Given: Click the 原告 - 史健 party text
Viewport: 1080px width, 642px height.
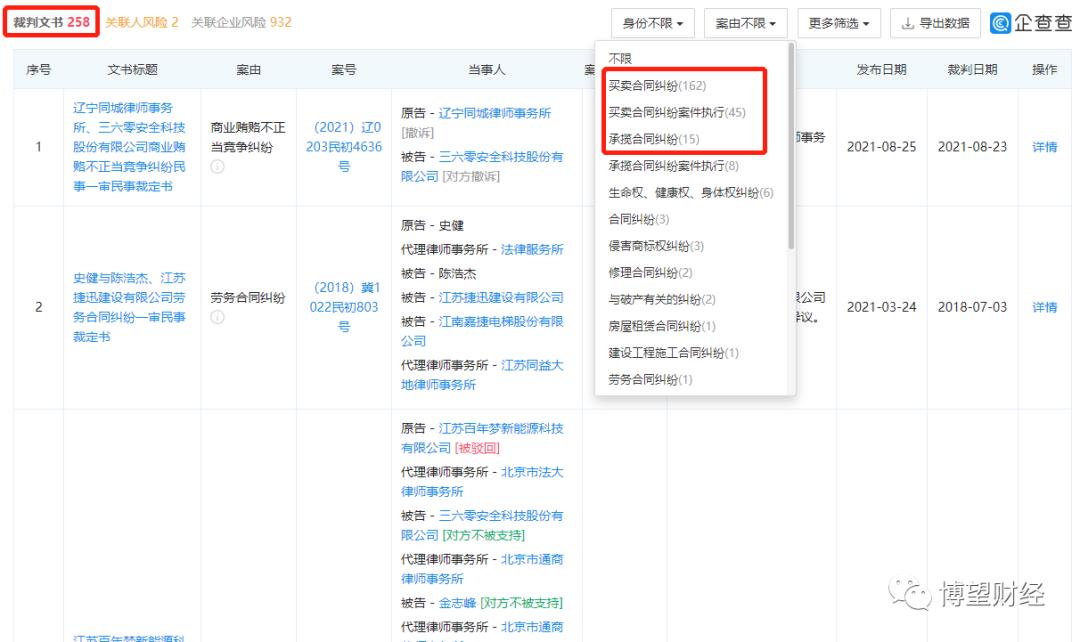Looking at the screenshot, I should 433,225.
